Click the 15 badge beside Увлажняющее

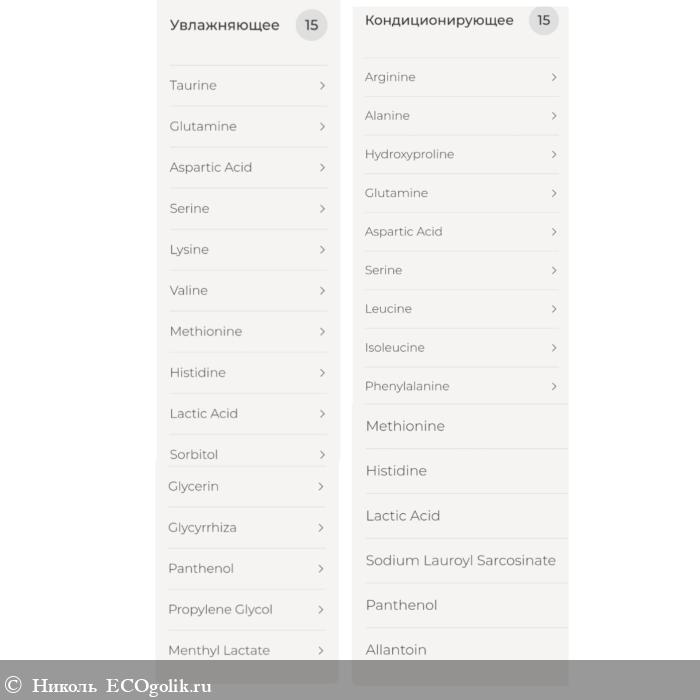[x=311, y=25]
